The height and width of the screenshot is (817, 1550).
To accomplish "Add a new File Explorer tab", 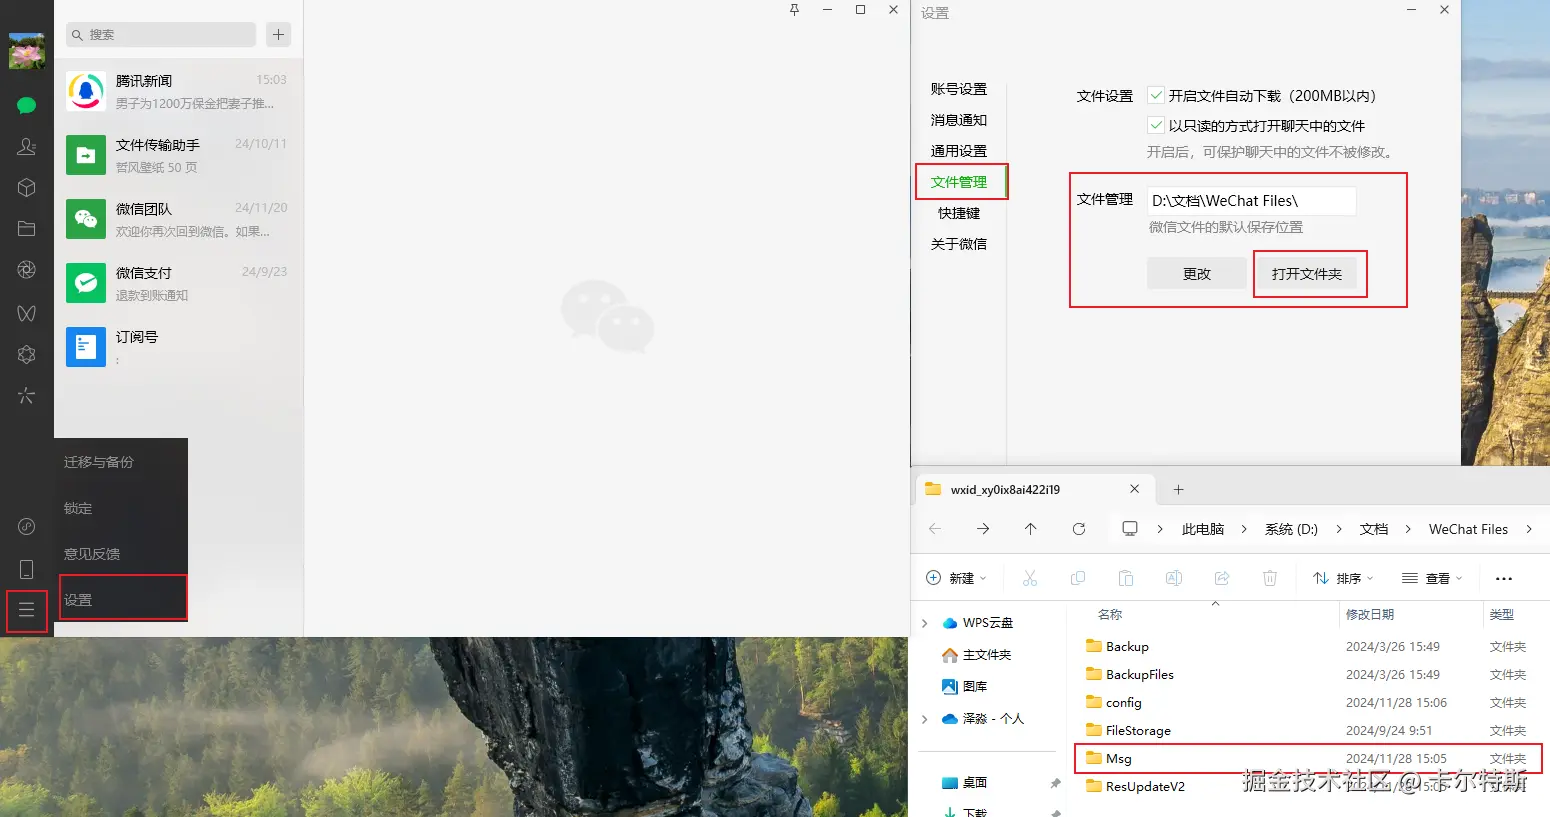I will click(1178, 489).
